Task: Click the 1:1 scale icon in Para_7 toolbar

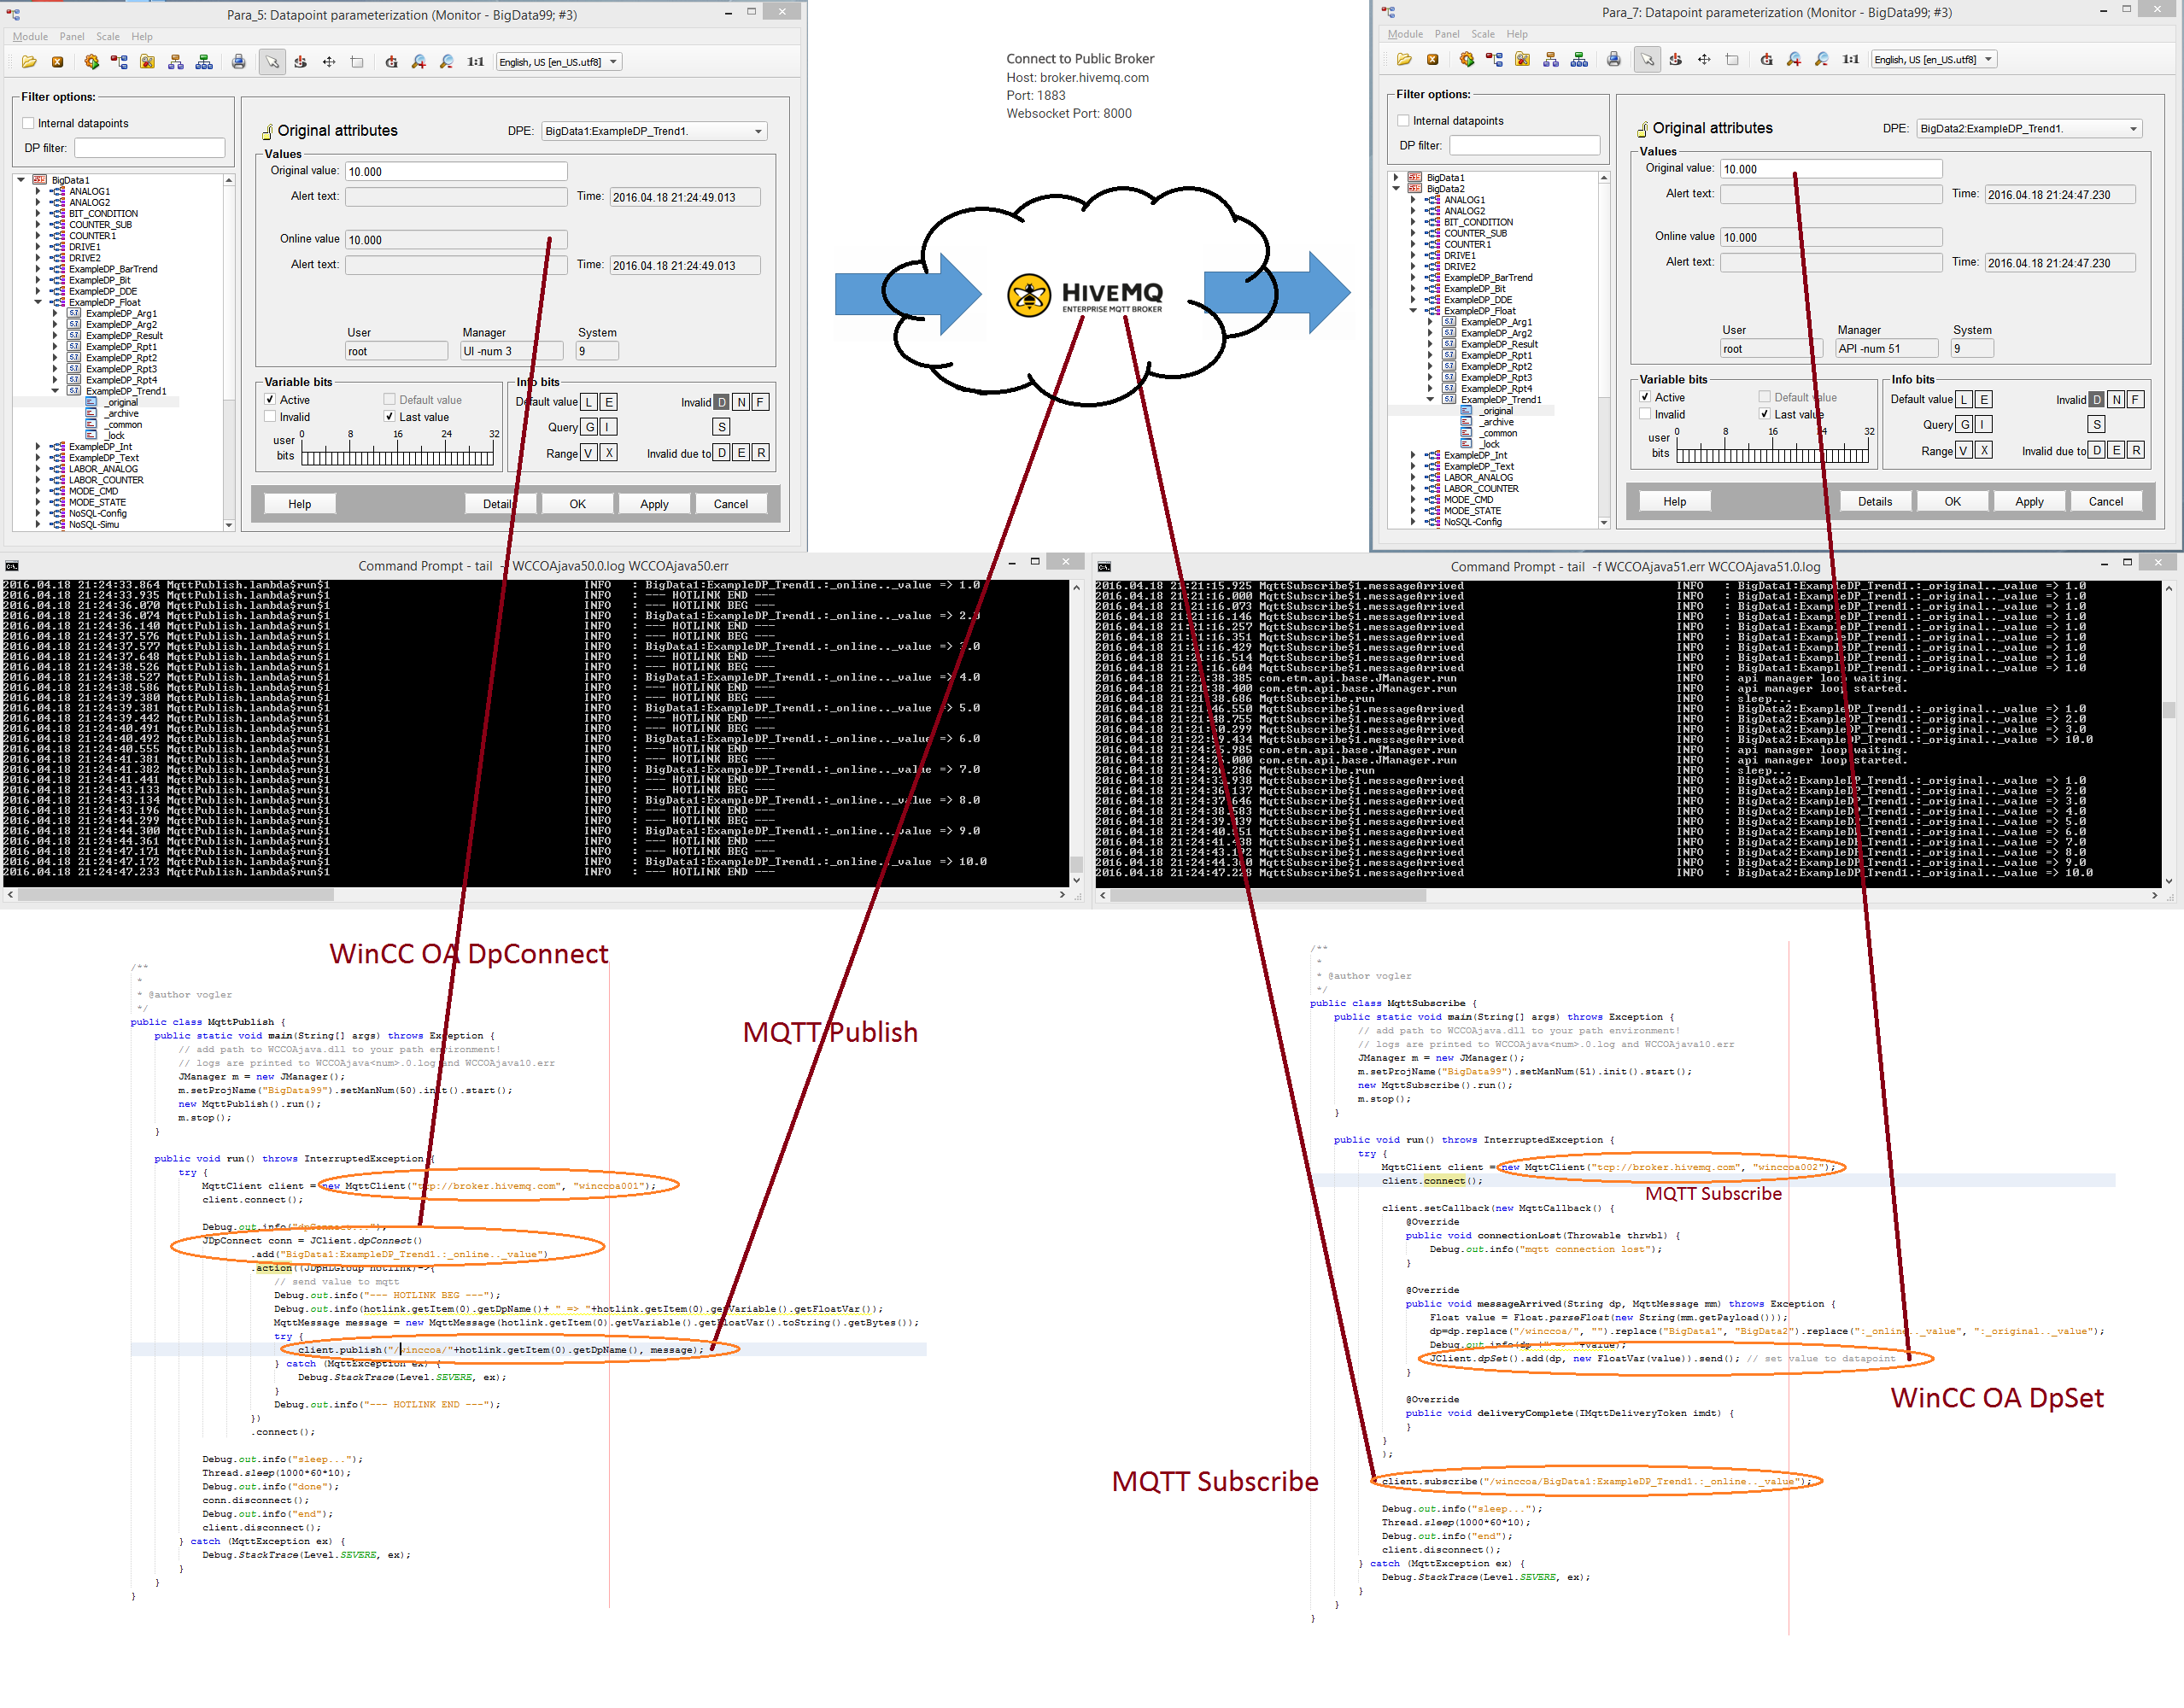Action: (x=1851, y=60)
